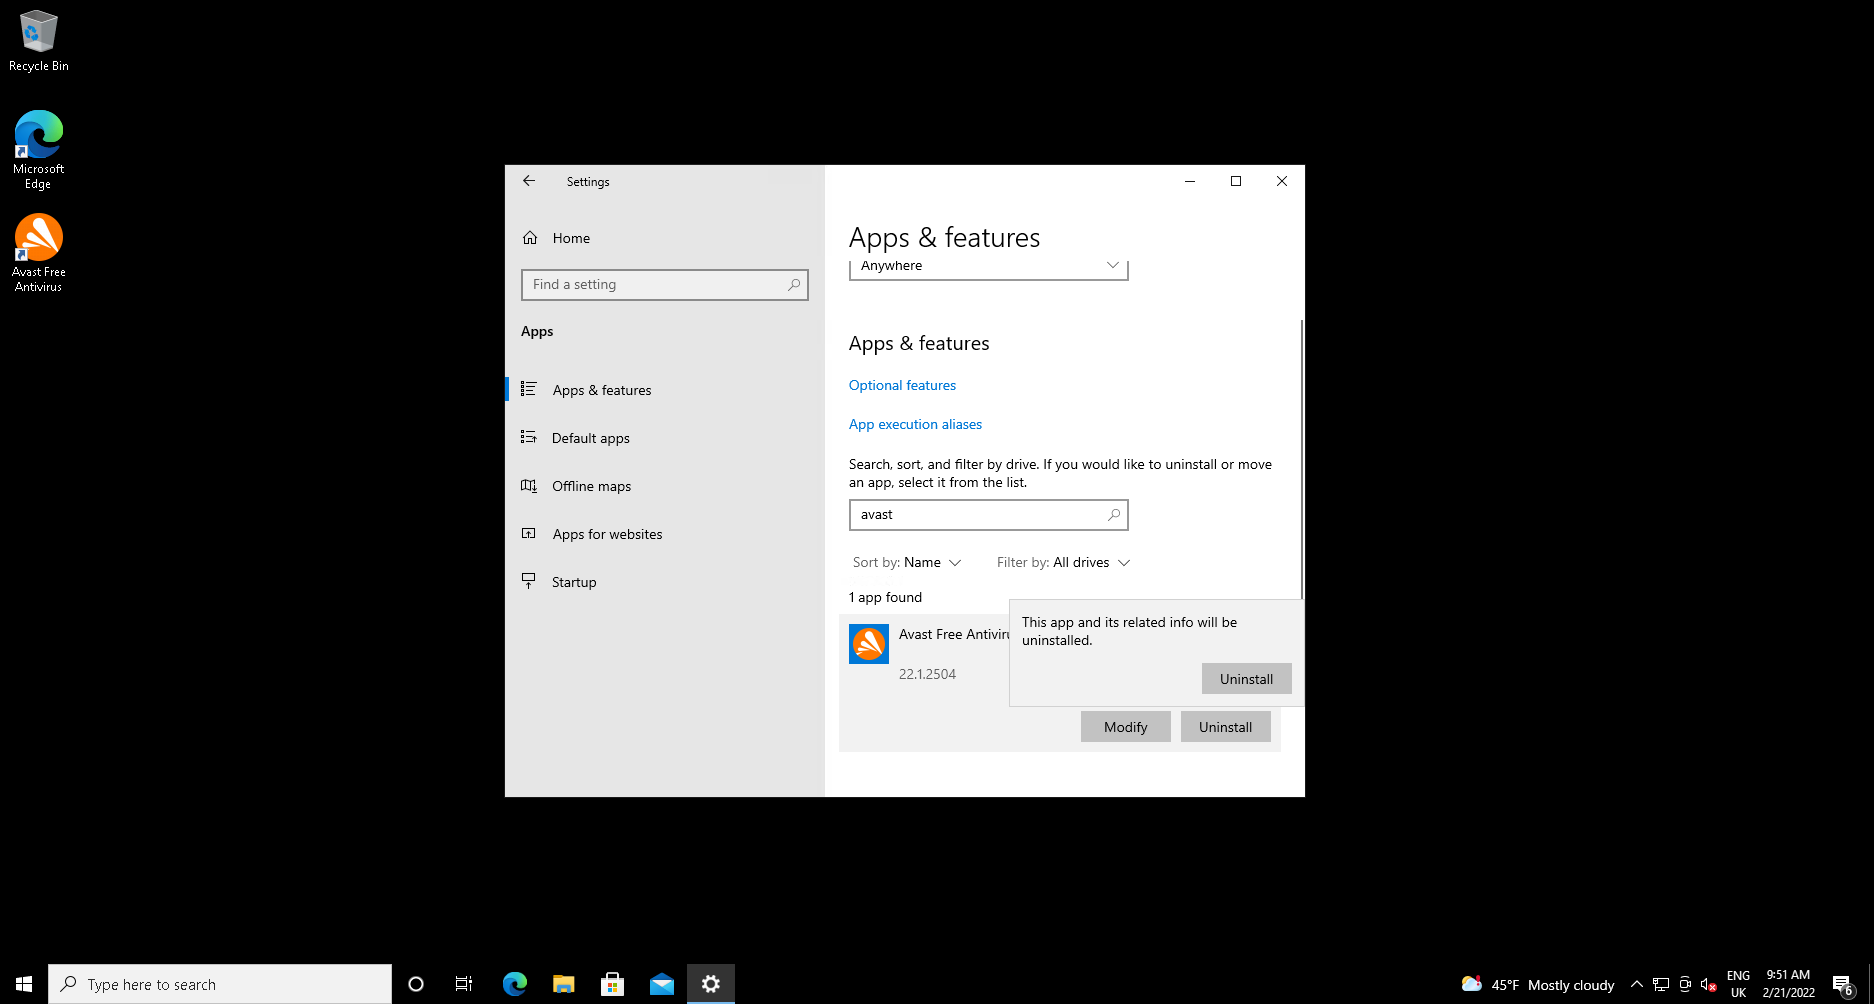
Task: Open the Optional features link
Action: coord(902,385)
